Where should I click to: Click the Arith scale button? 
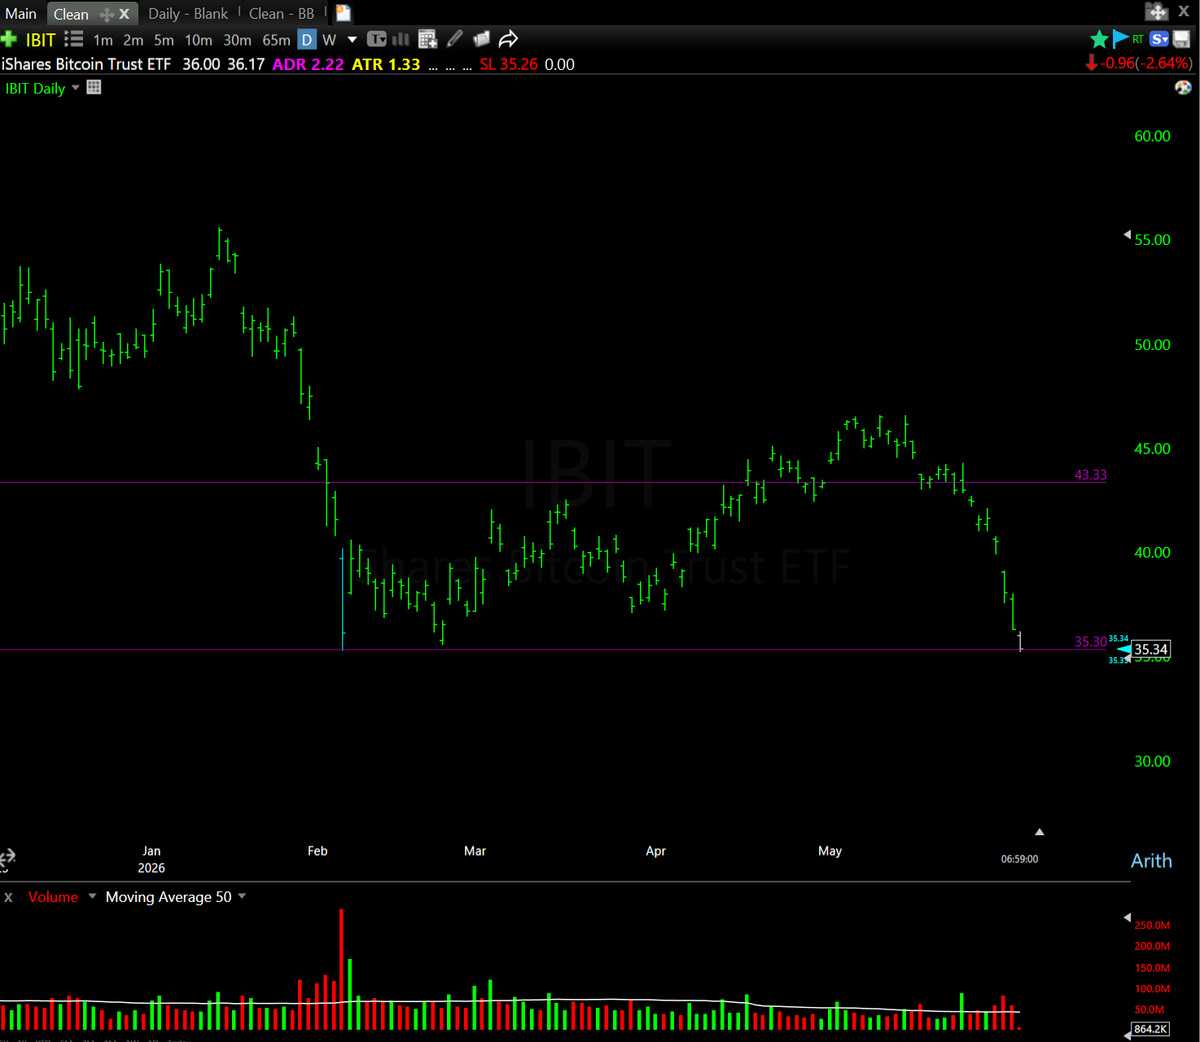tap(1151, 861)
